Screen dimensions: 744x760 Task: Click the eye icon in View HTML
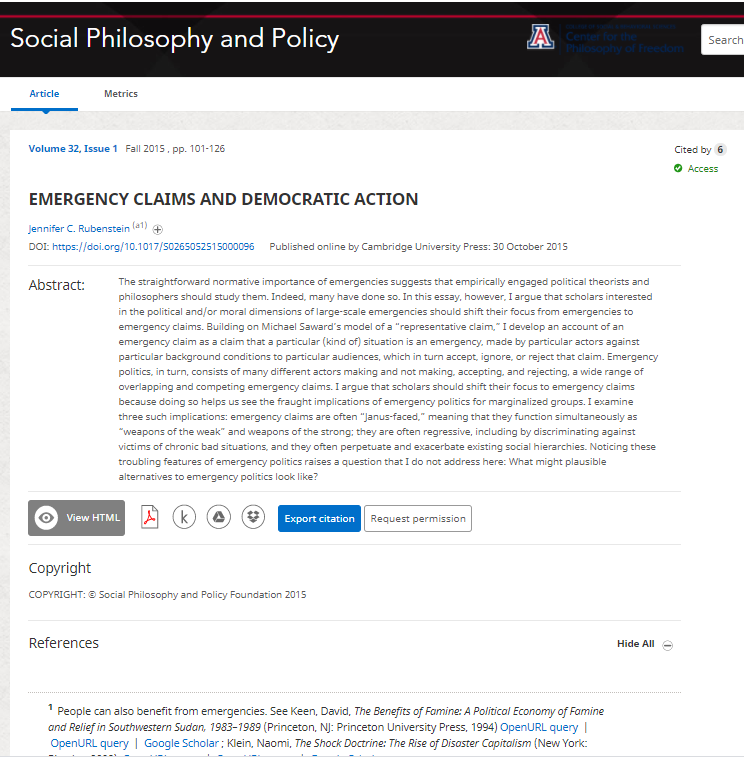pyautogui.click(x=46, y=518)
